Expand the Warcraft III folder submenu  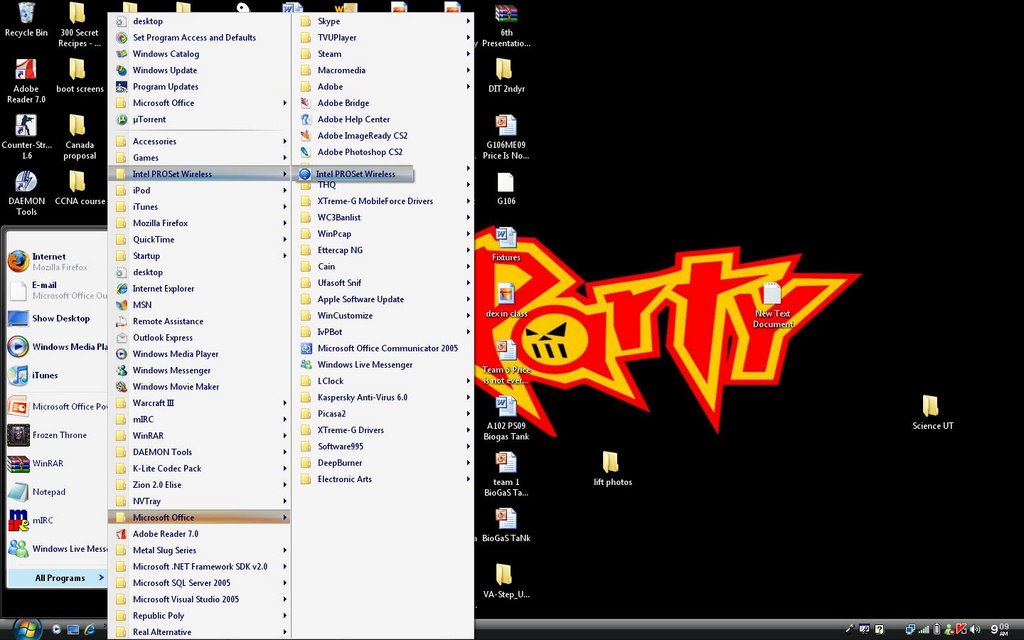click(x=199, y=403)
